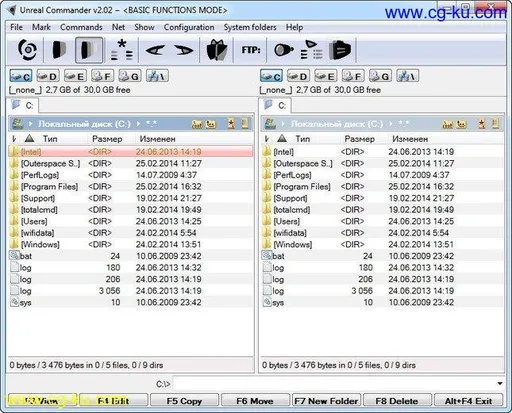The image size is (512, 413).
Task: Open the System folders menu
Action: (250, 27)
